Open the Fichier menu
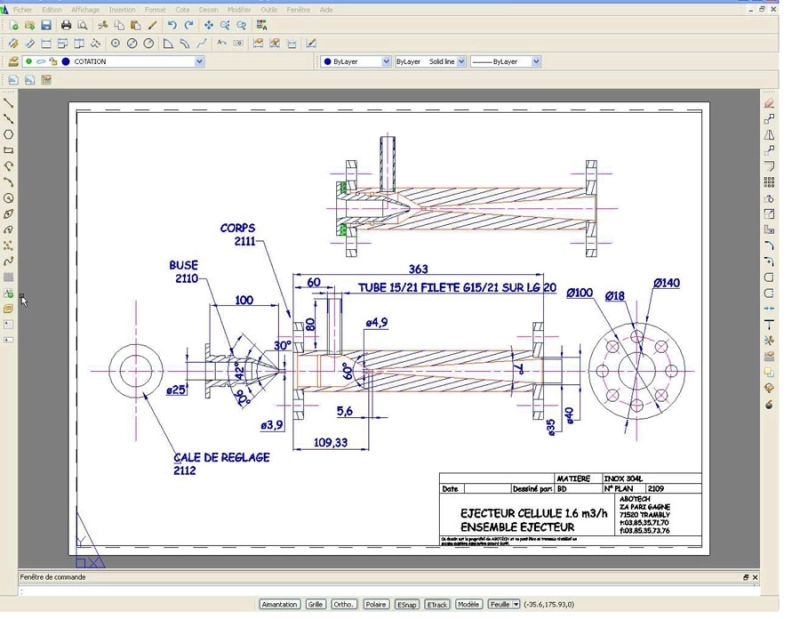Screen dimensions: 800x619 click(22, 10)
